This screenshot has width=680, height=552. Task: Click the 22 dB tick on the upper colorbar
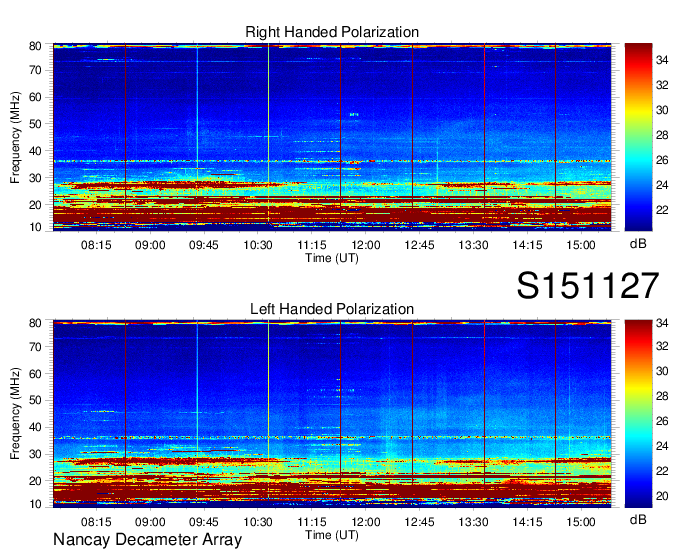pyautogui.click(x=662, y=210)
